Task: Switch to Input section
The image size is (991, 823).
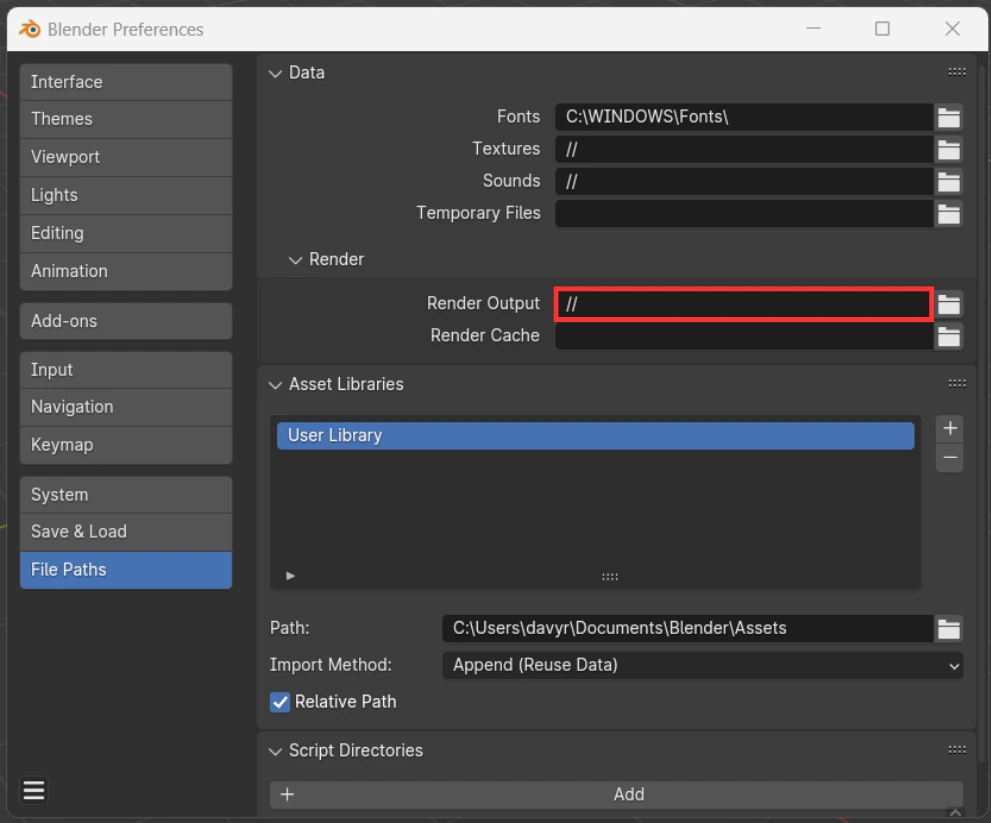Action: pyautogui.click(x=126, y=370)
